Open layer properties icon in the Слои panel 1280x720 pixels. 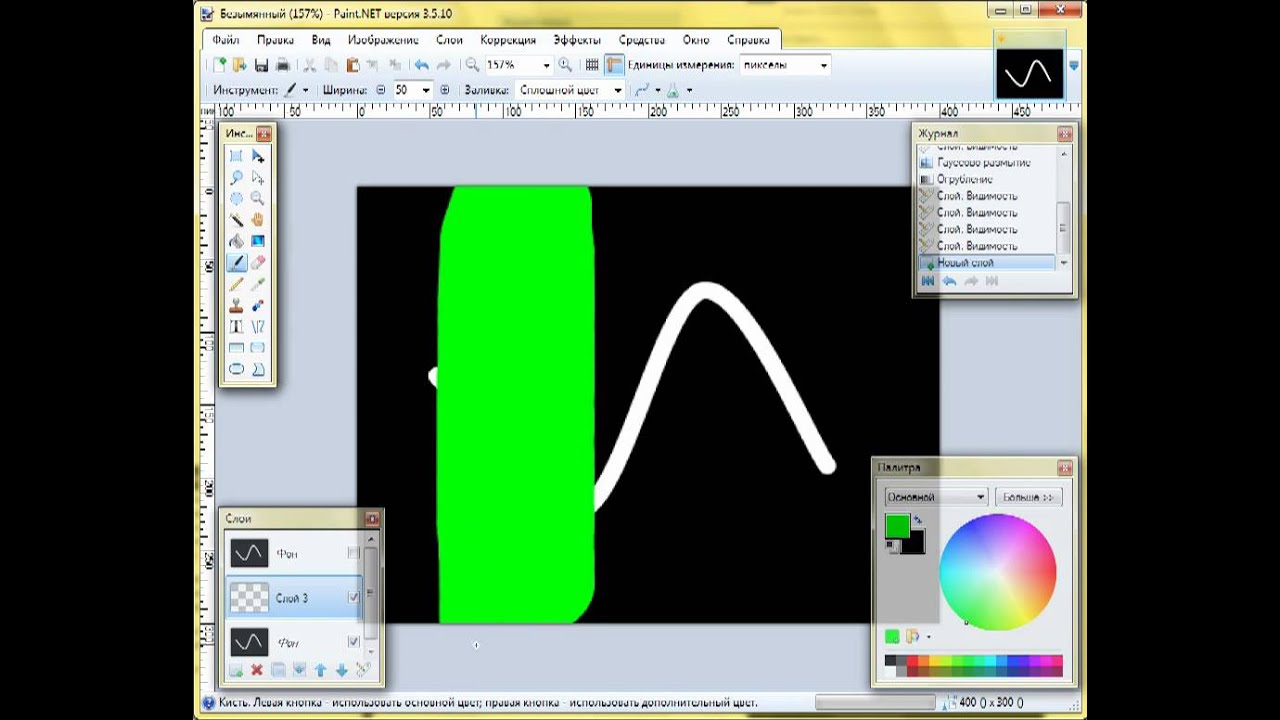tap(362, 670)
